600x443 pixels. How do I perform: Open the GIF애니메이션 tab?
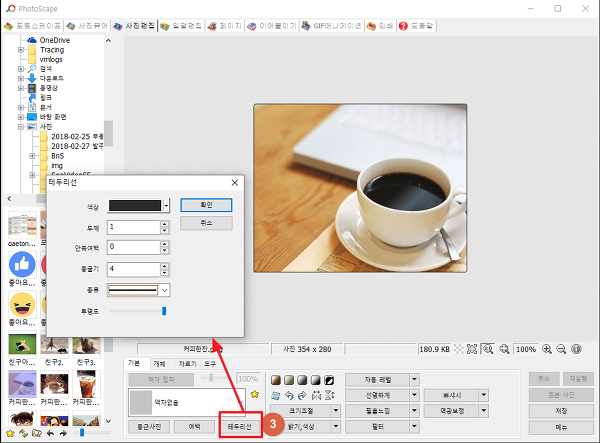click(x=331, y=26)
